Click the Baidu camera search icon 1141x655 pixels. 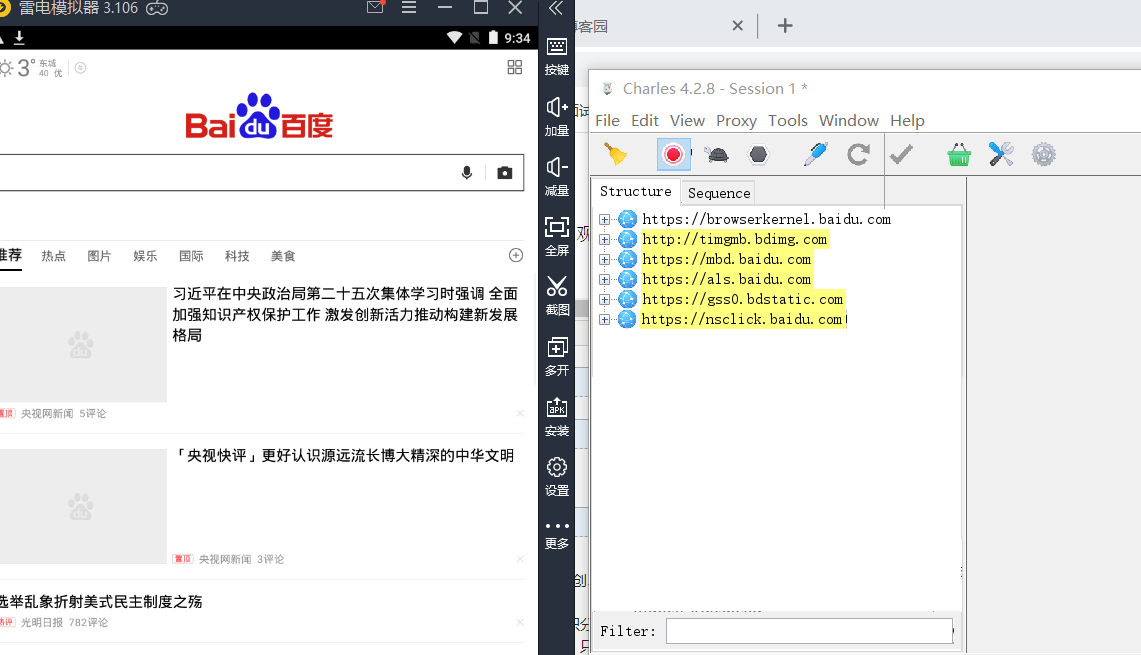coord(504,172)
